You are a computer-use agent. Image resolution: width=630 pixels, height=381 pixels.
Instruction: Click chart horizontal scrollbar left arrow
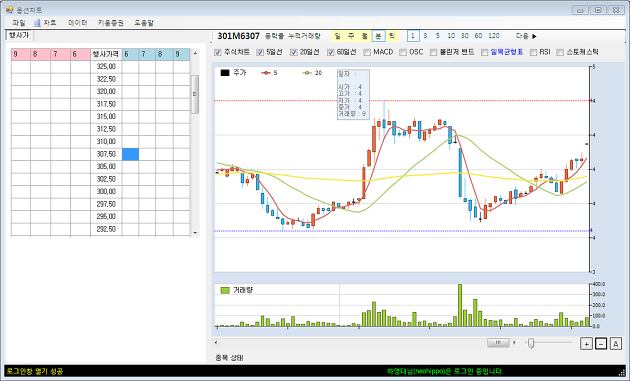point(216,343)
